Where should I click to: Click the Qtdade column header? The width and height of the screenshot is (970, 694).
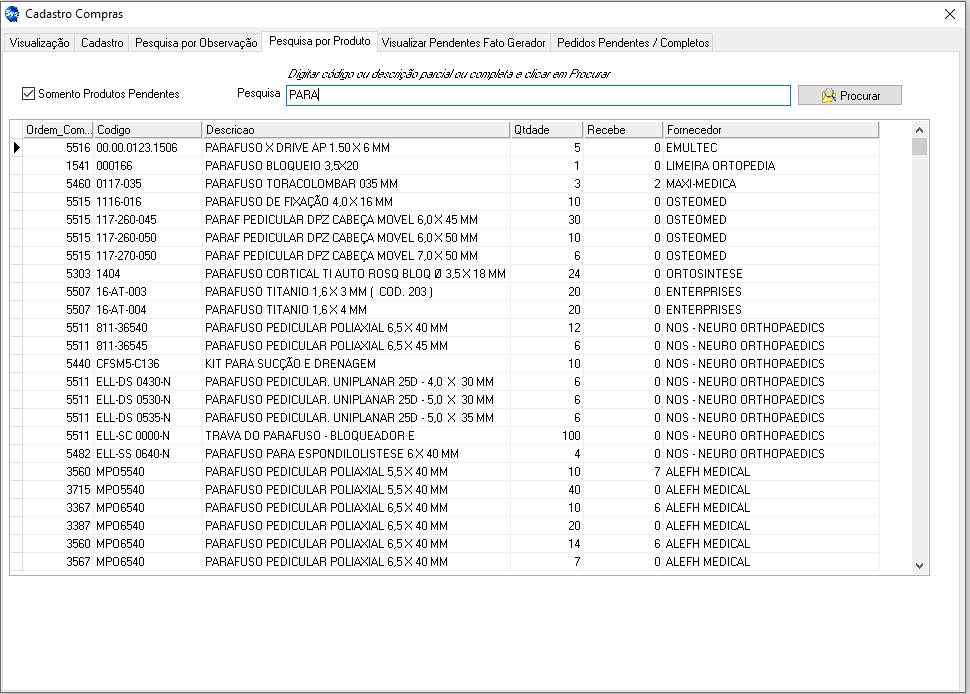(x=546, y=130)
